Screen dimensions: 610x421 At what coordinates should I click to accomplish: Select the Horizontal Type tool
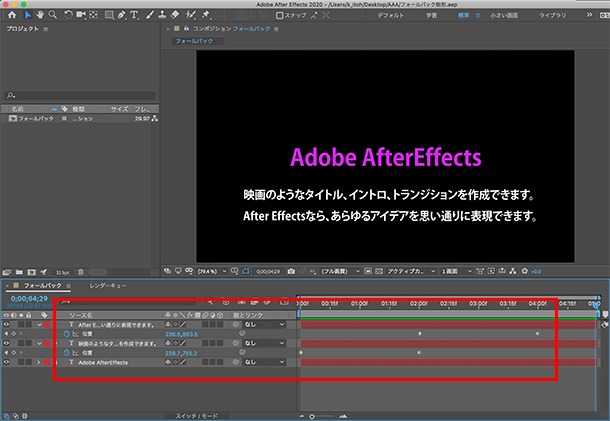coord(134,15)
